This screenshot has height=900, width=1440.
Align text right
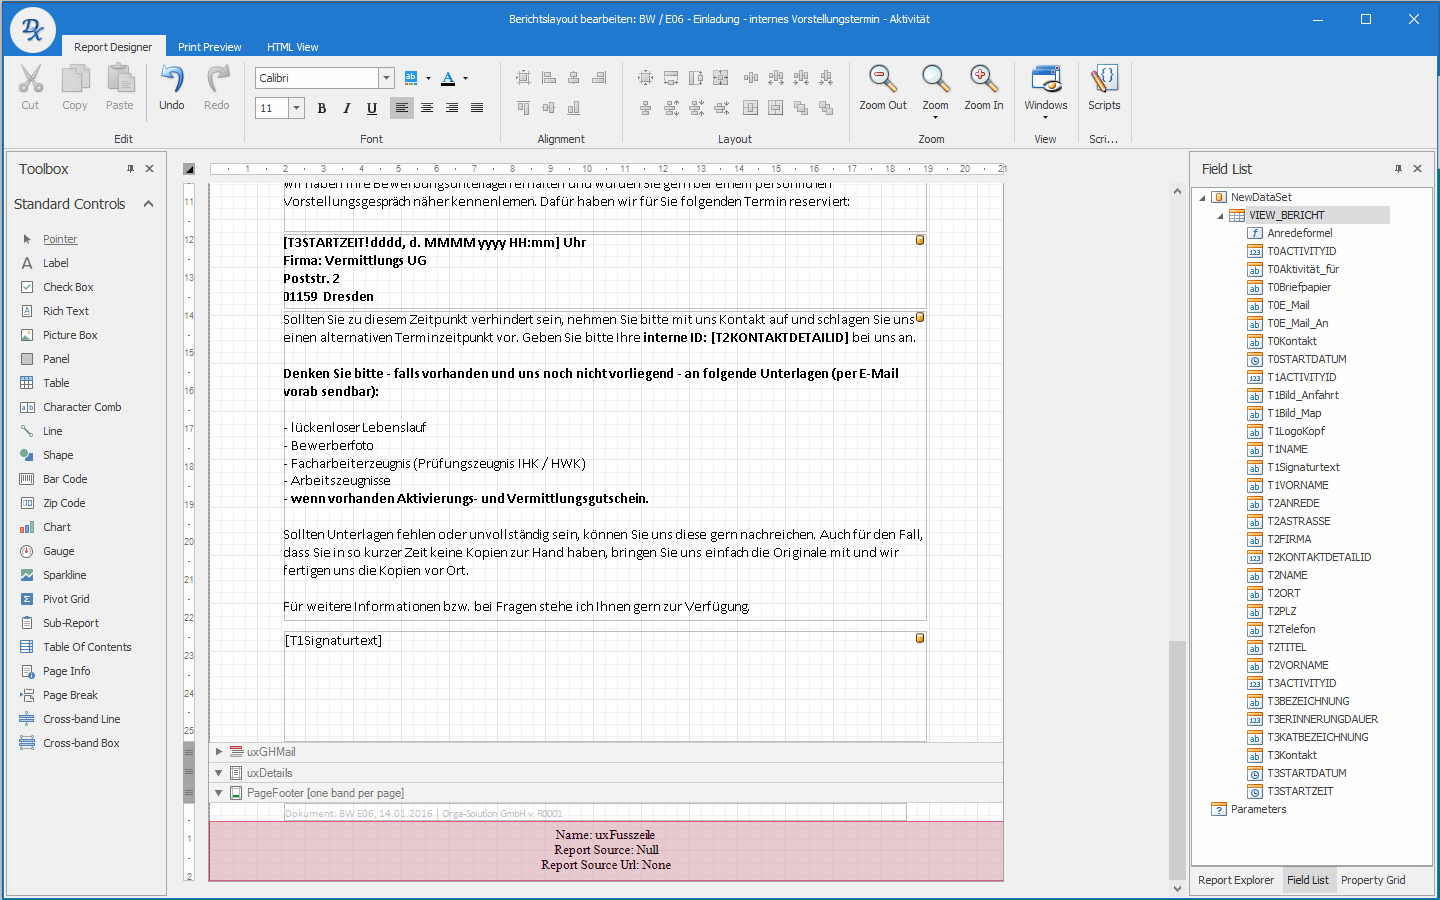452,108
